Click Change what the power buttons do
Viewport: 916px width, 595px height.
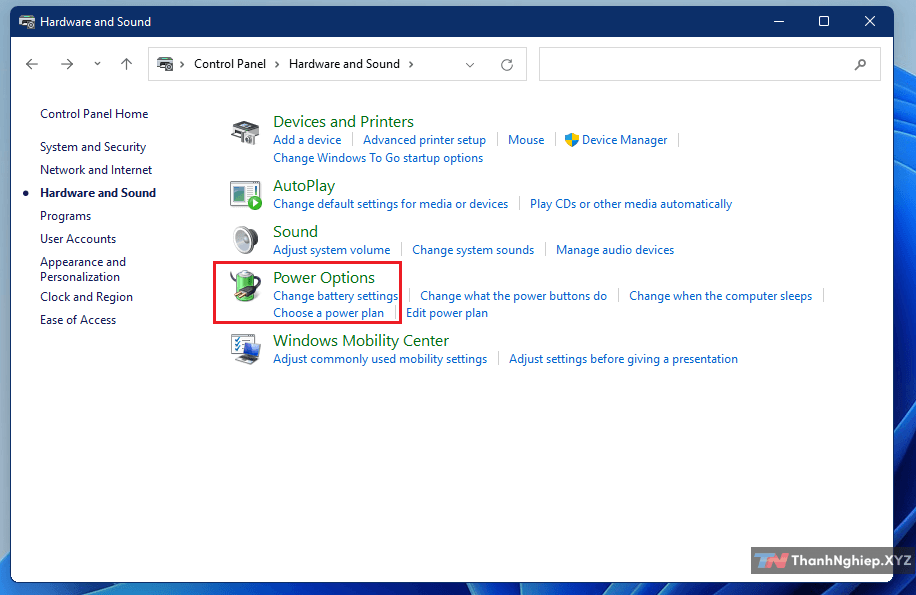click(x=513, y=296)
